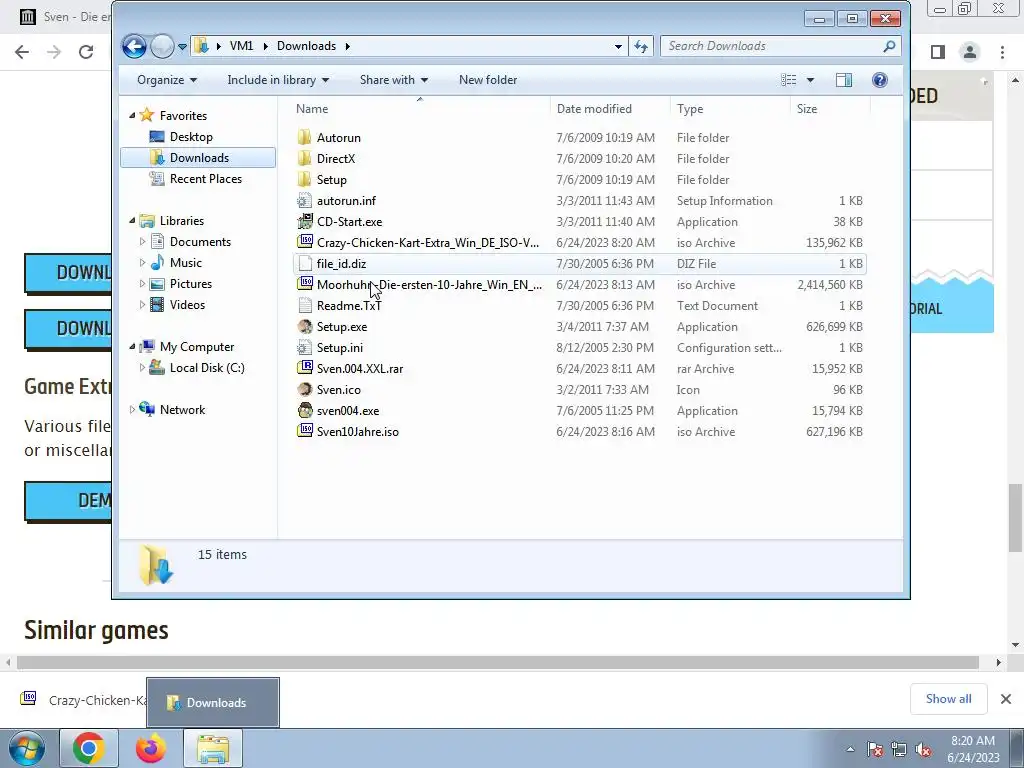Collapse the Favorites group

[133, 116]
